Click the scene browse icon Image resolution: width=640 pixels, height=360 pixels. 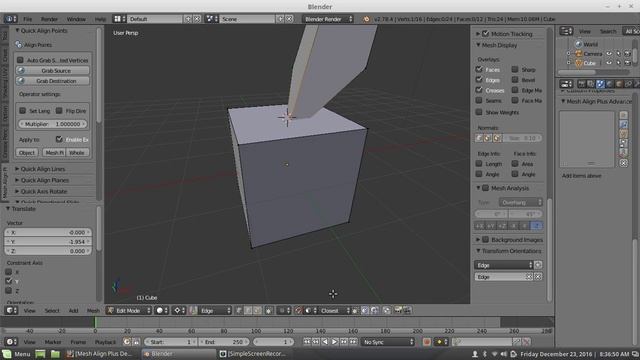[211, 19]
